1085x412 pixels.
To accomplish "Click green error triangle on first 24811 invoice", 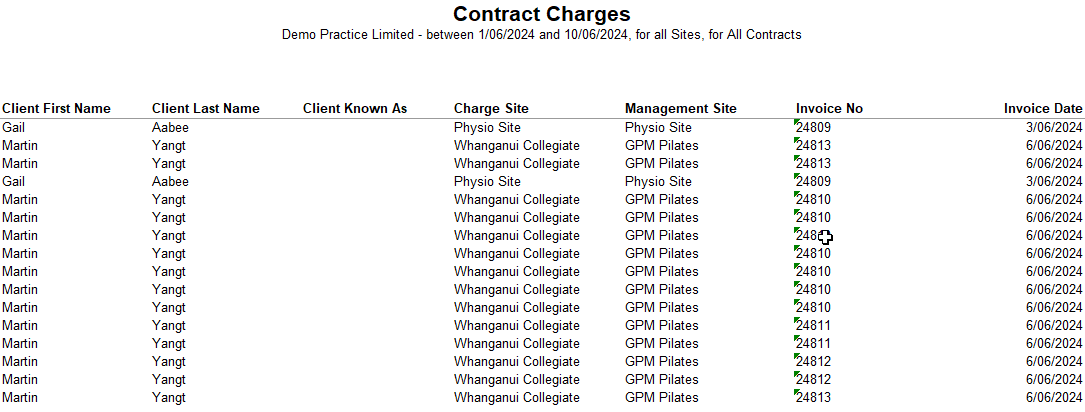I will (796, 319).
